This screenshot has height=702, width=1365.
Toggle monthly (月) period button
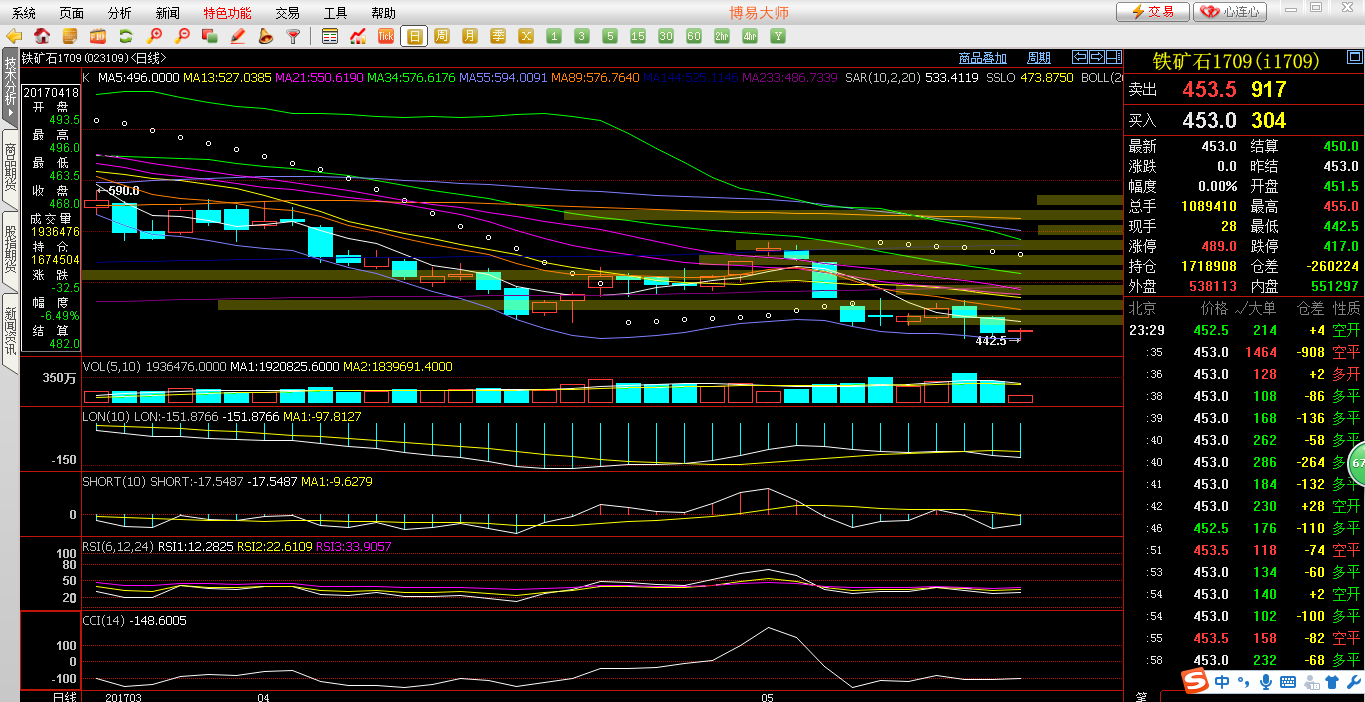tap(470, 36)
